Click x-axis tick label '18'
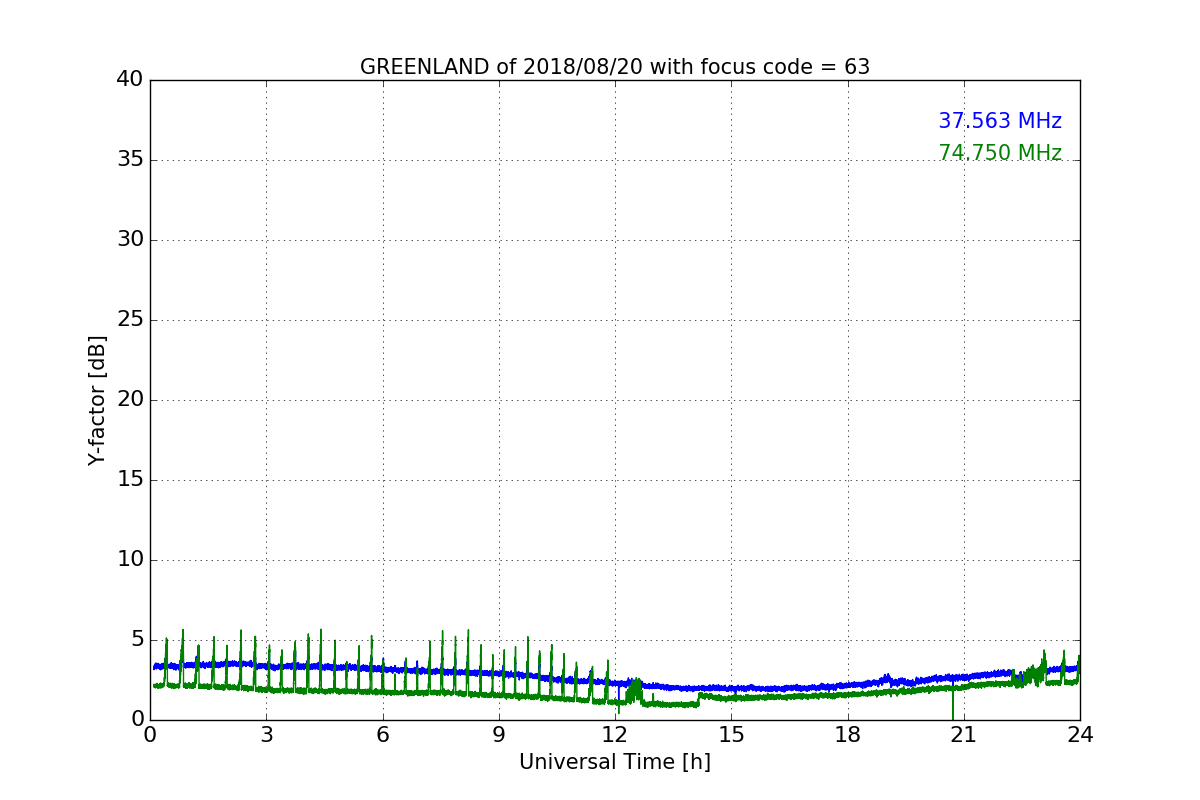Image resolution: width=1200 pixels, height=800 pixels. click(x=848, y=735)
